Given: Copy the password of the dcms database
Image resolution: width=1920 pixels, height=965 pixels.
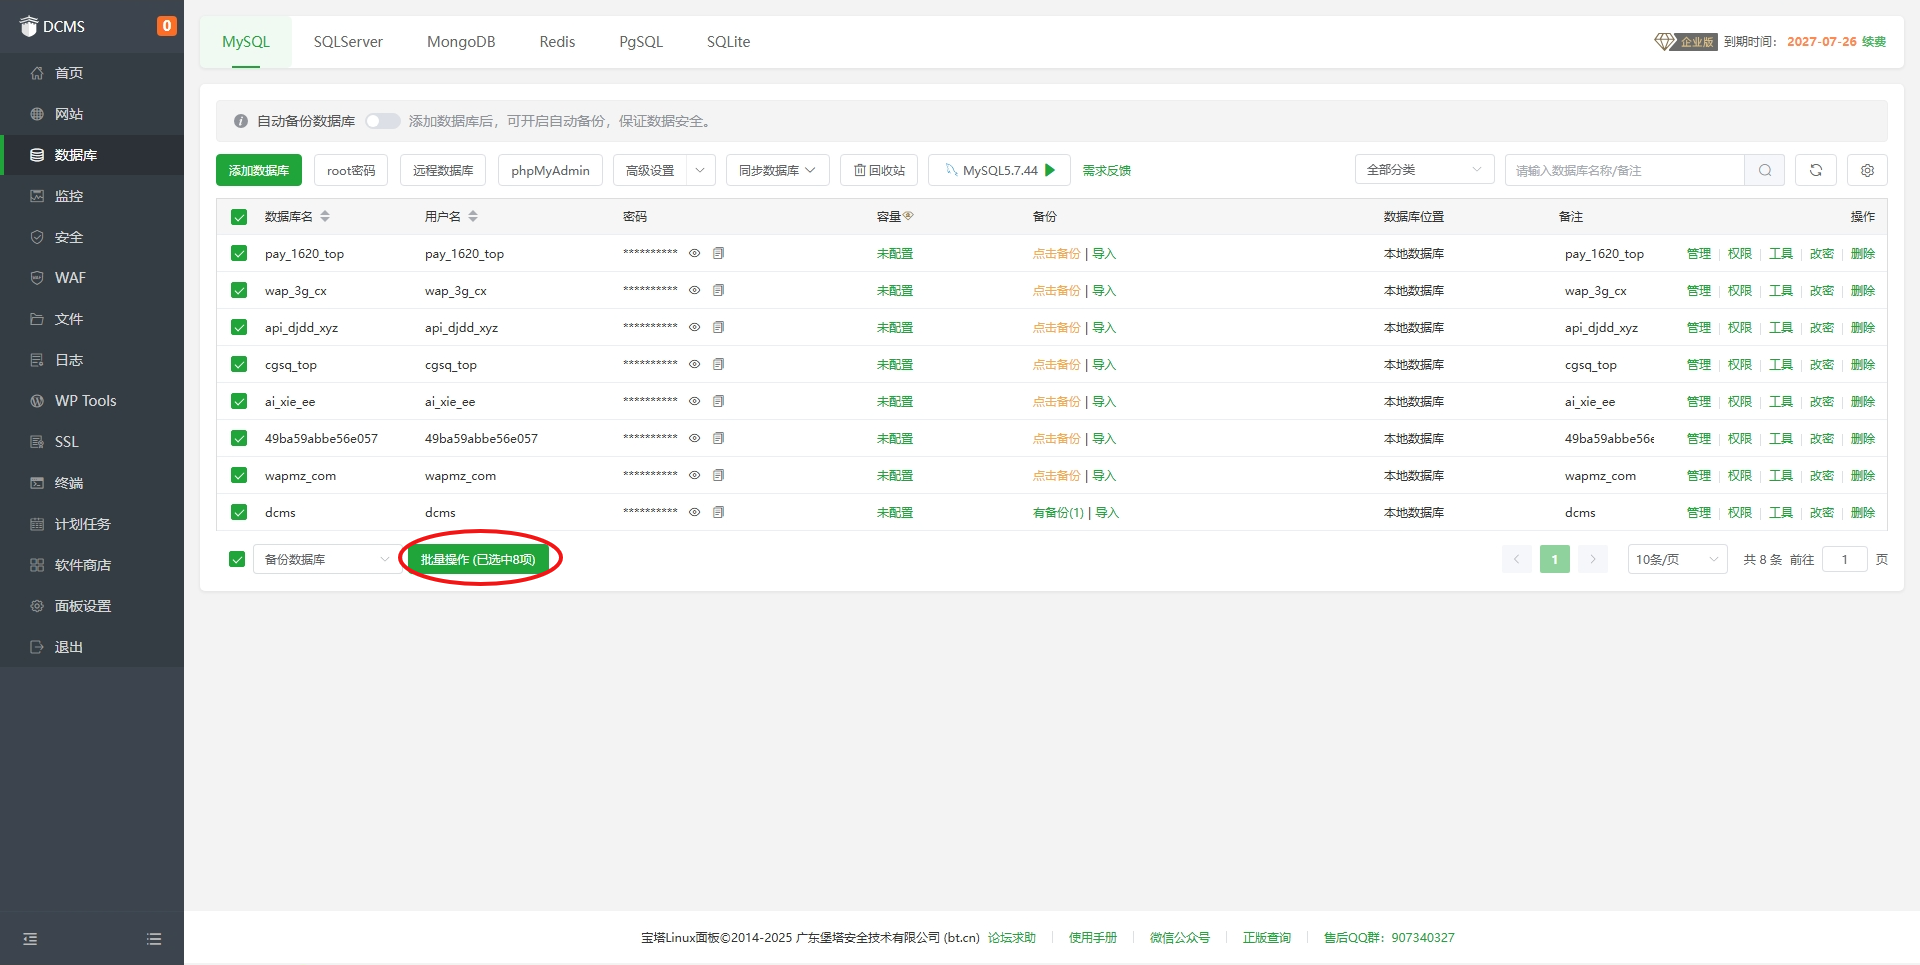Looking at the screenshot, I should click(718, 512).
